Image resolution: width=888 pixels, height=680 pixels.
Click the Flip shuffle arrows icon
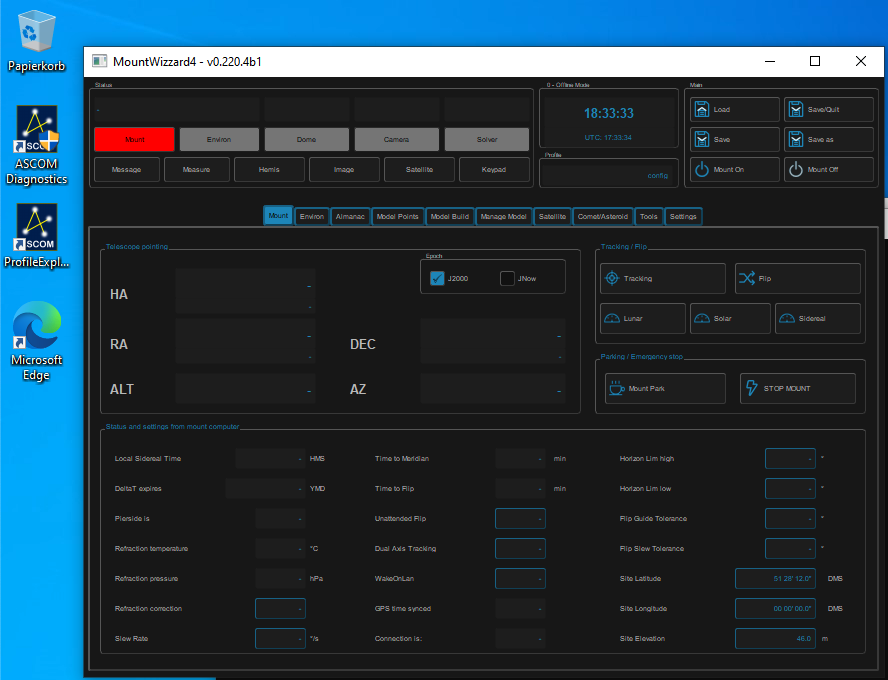pos(746,279)
